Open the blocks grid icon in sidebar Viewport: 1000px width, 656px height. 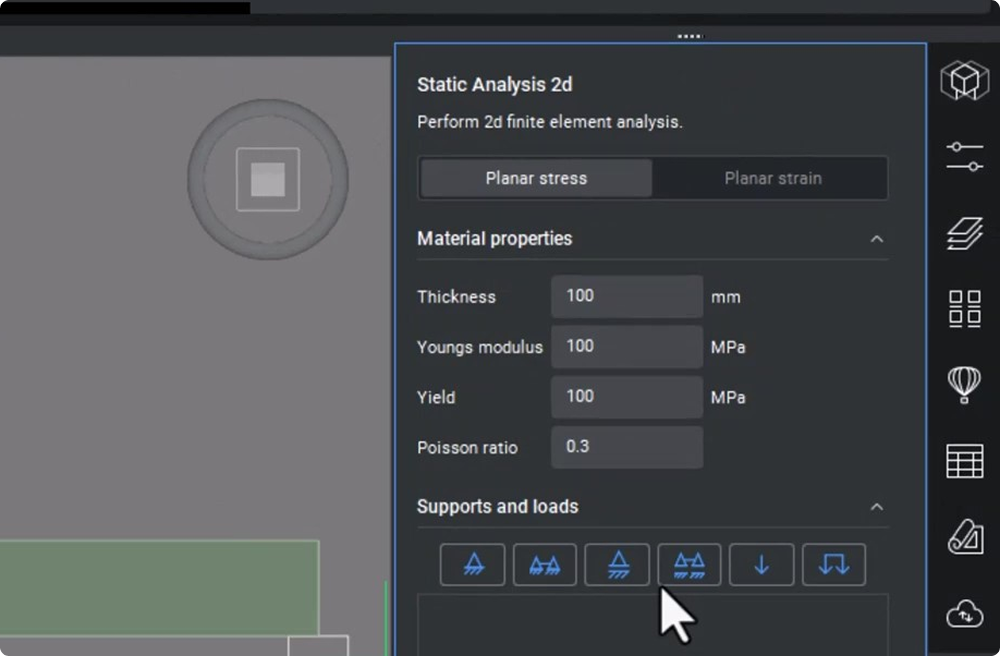tap(964, 308)
